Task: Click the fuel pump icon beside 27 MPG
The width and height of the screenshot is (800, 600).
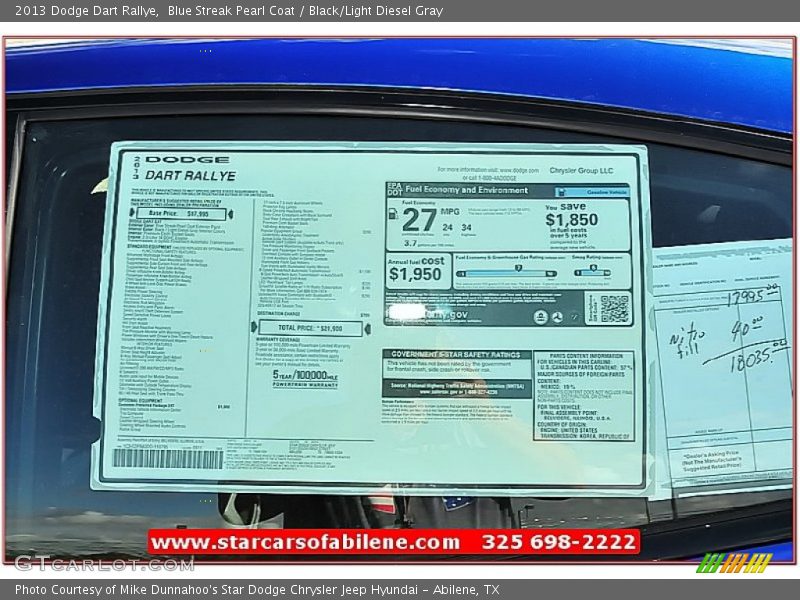Action: 392,213
